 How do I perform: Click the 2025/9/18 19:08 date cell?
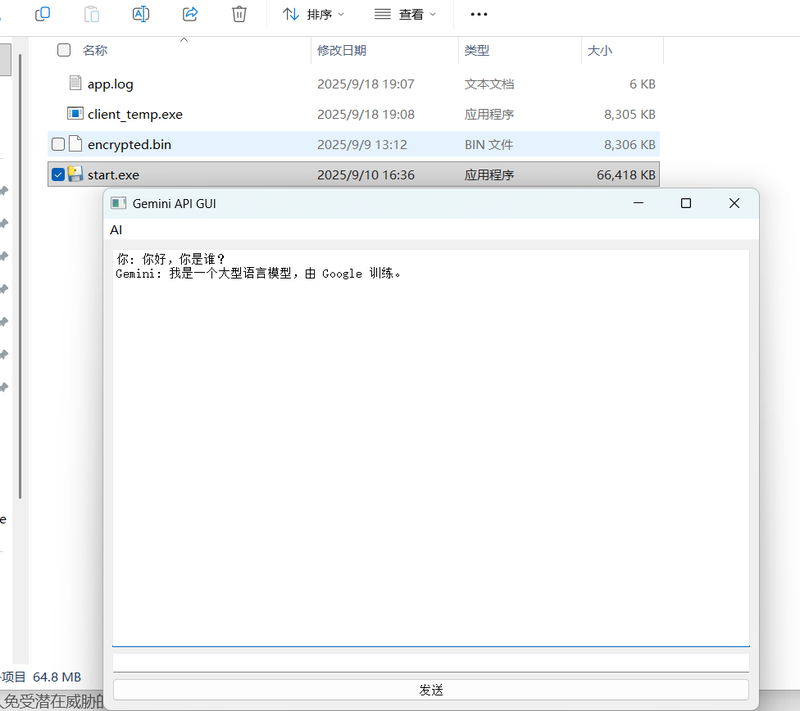click(x=366, y=114)
